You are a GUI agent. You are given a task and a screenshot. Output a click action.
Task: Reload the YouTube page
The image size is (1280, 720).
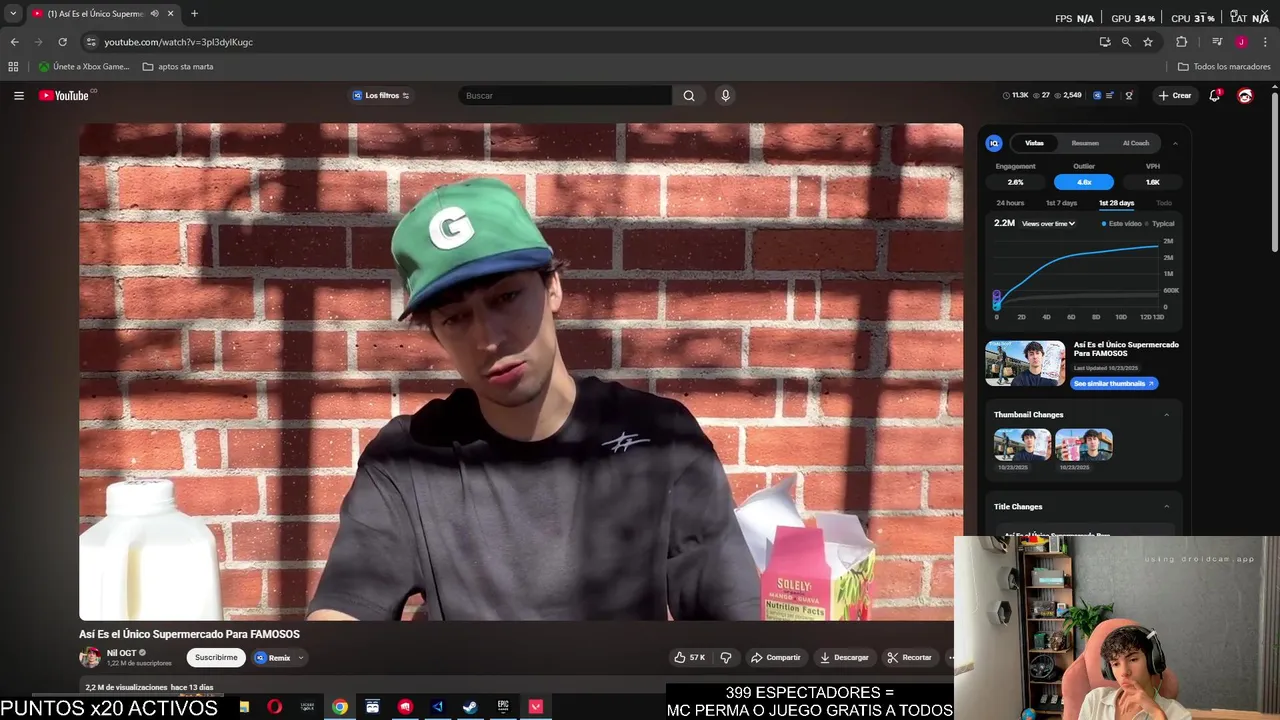(x=62, y=42)
